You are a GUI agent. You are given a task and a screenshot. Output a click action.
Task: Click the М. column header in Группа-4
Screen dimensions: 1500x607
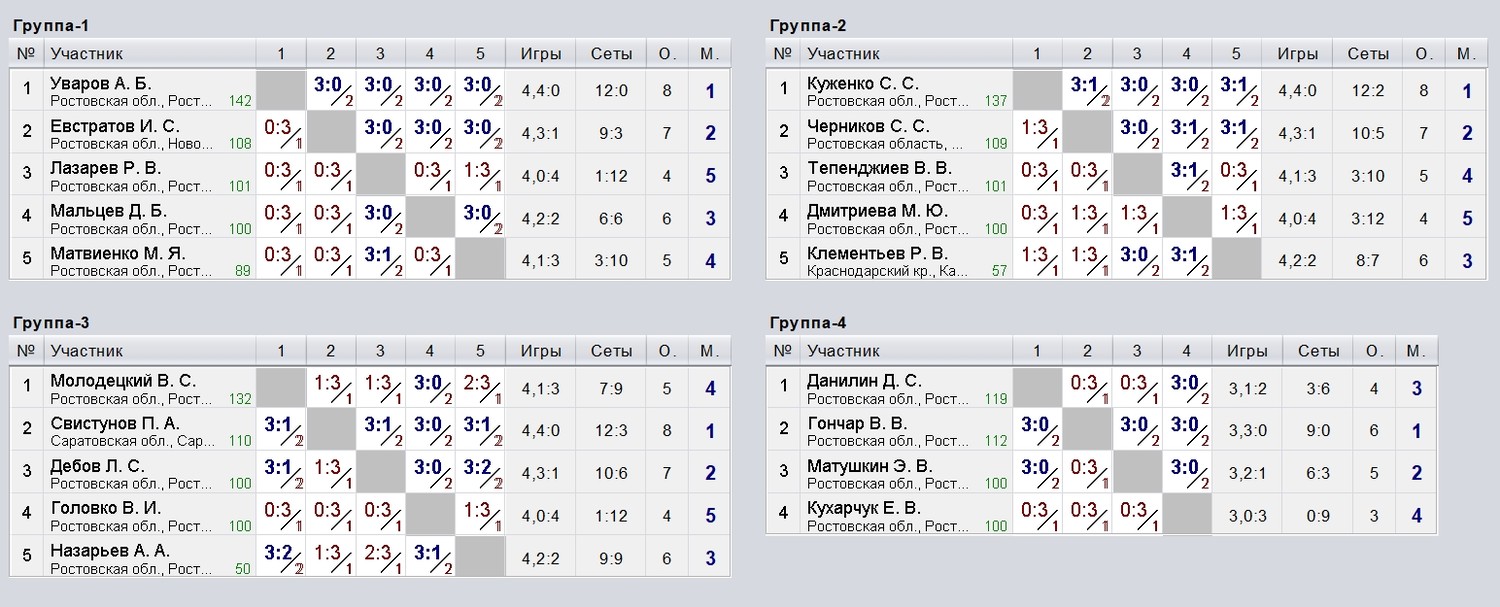pos(1414,351)
